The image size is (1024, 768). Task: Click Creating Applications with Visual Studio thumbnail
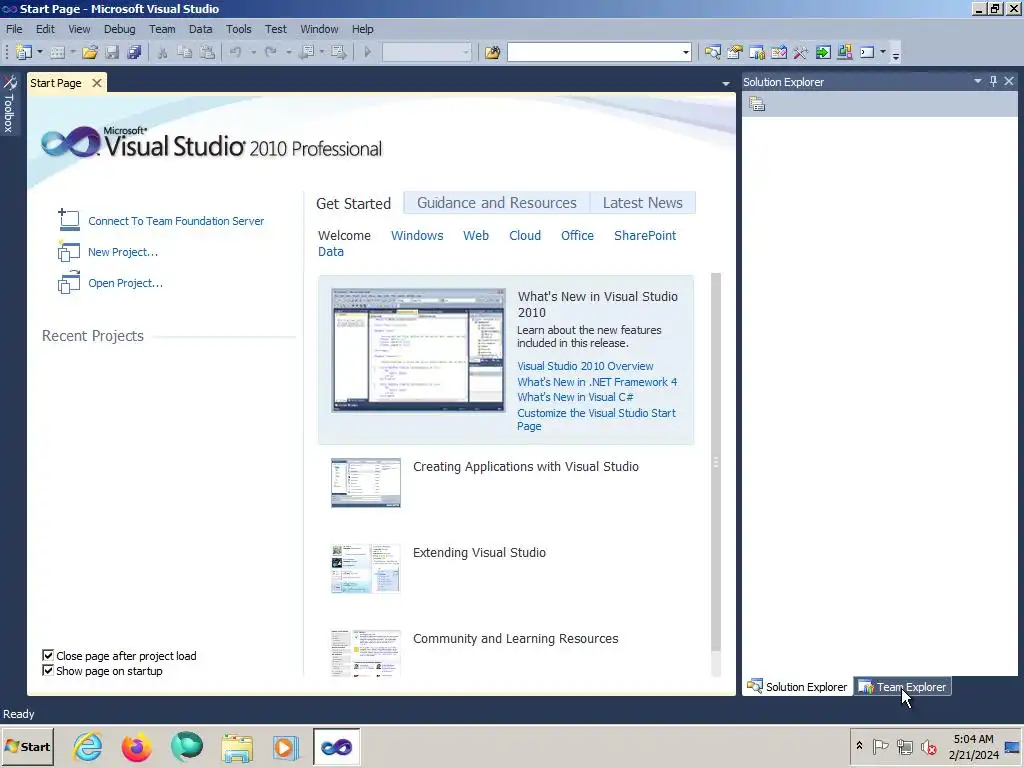click(366, 483)
